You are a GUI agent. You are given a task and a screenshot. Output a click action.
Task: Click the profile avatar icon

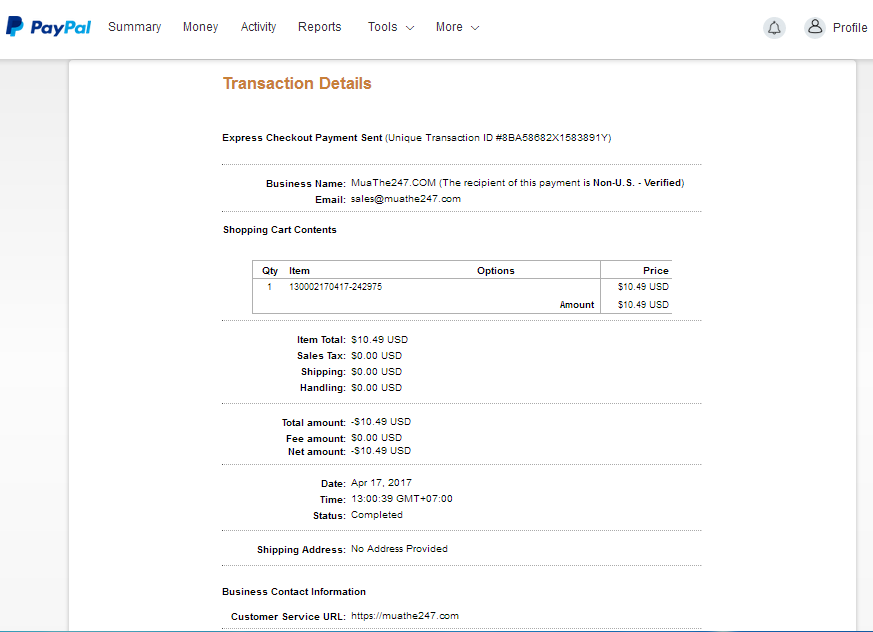pyautogui.click(x=815, y=27)
